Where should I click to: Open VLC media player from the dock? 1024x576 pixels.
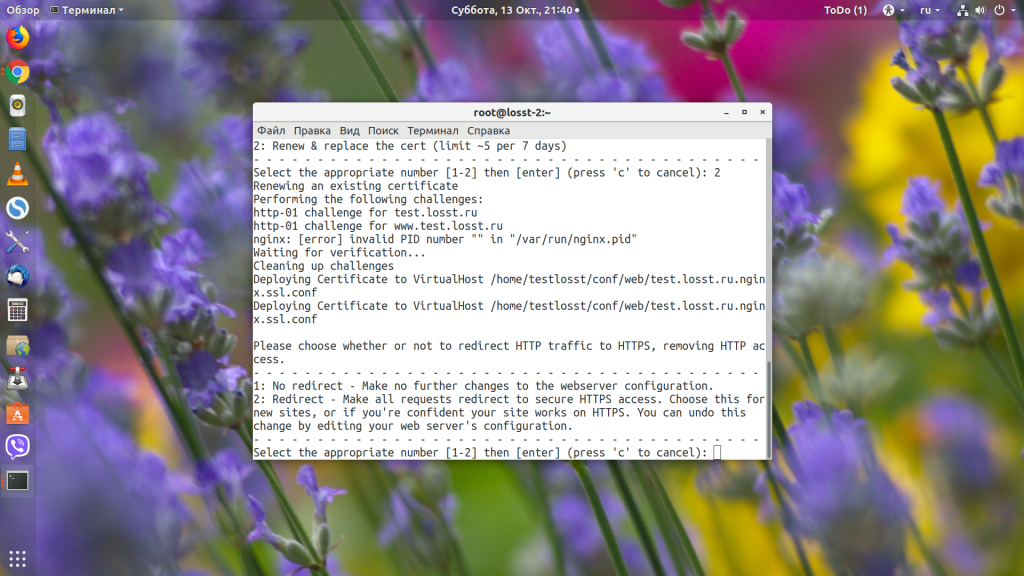click(x=17, y=173)
